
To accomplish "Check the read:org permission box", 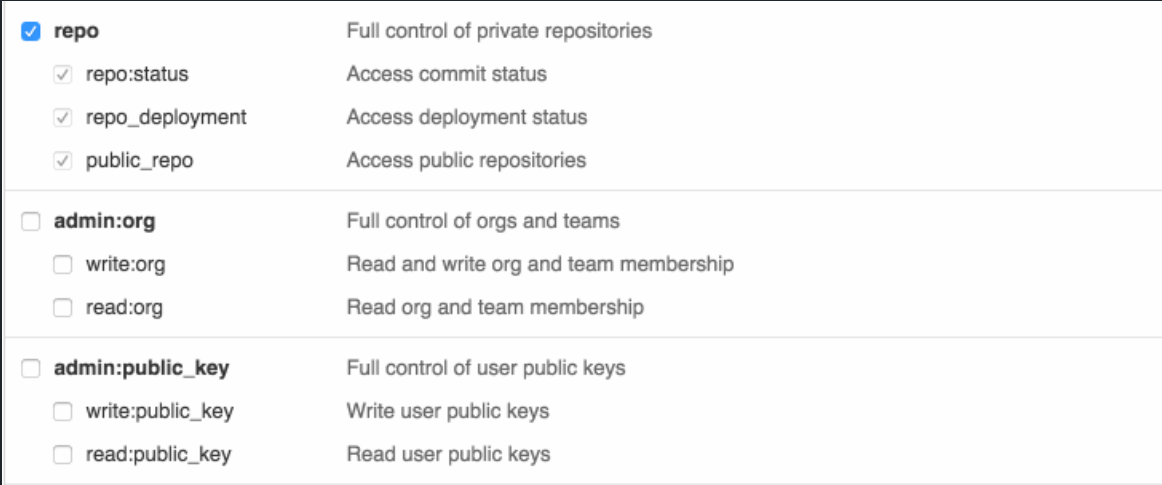I will (x=63, y=308).
